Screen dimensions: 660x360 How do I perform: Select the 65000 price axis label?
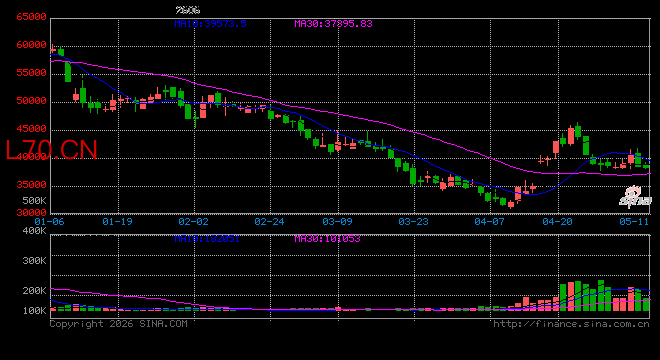click(31, 17)
